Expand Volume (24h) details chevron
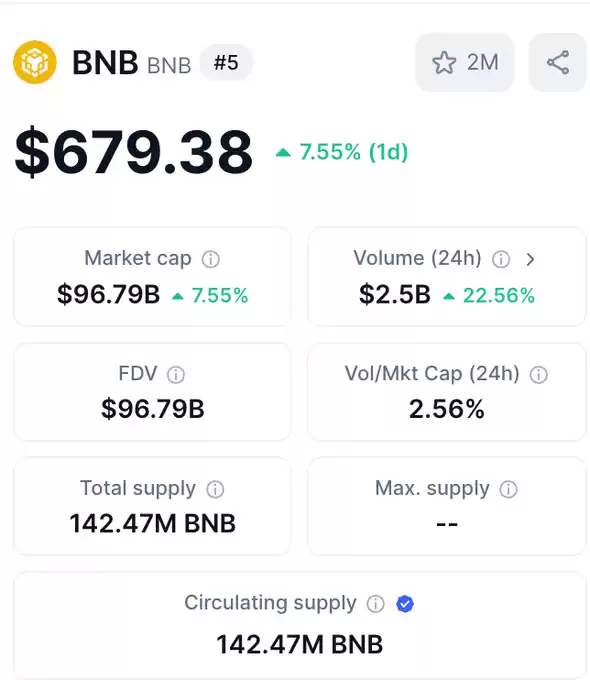 coord(530,259)
